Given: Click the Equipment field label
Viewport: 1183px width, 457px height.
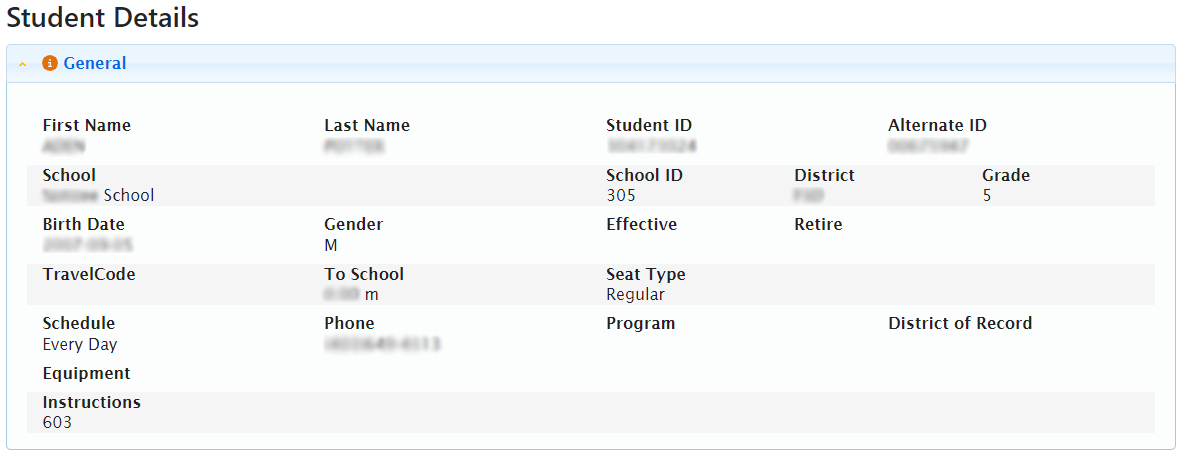Looking at the screenshot, I should point(86,374).
